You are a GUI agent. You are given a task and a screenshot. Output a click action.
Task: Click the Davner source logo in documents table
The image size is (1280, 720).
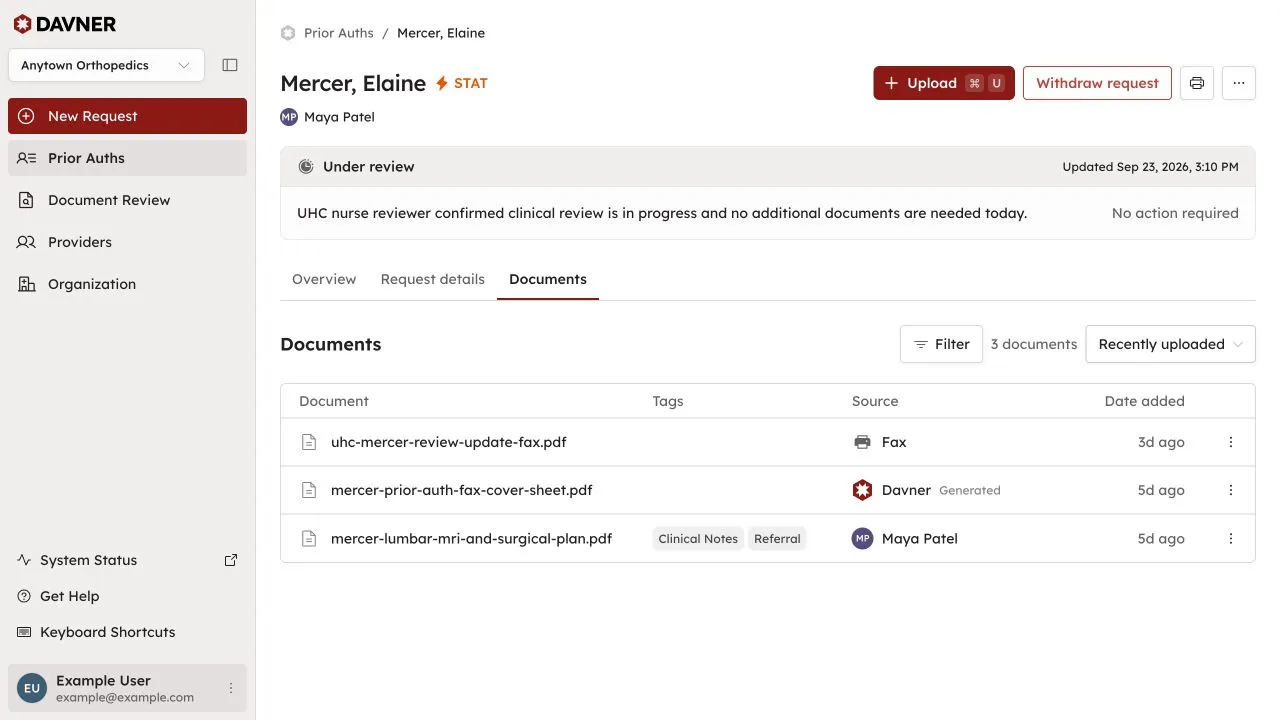[x=862, y=490]
